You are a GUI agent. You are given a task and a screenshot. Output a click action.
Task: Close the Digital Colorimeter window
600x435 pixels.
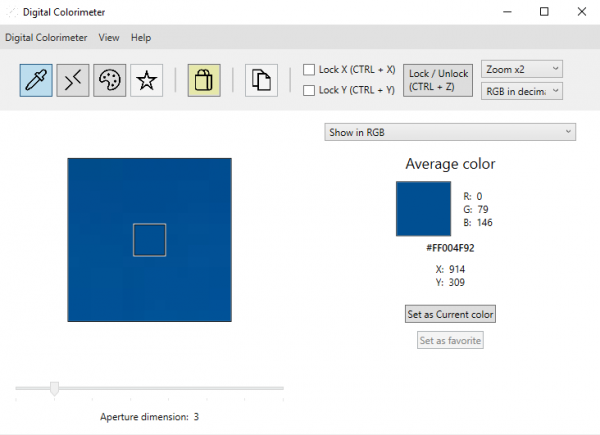pyautogui.click(x=582, y=12)
